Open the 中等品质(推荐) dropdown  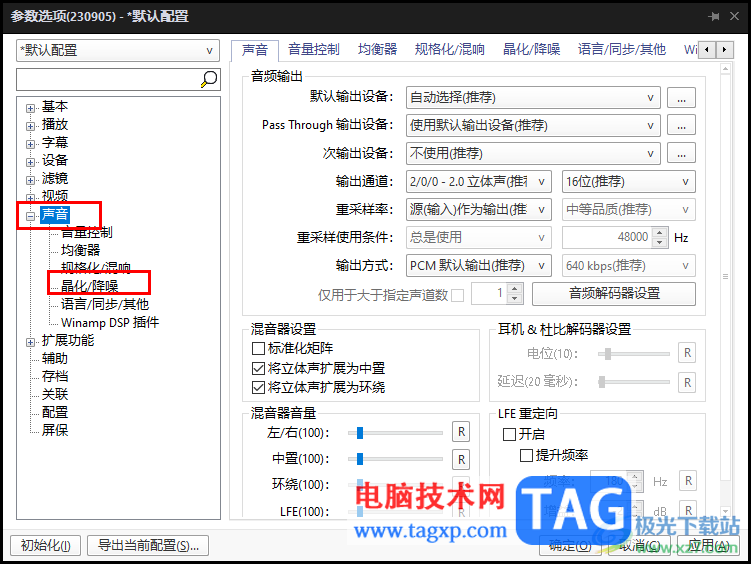(628, 209)
